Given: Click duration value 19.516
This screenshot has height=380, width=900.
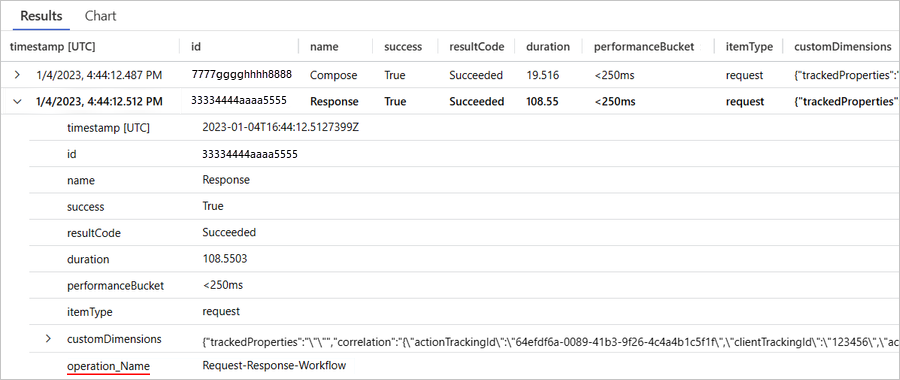Looking at the screenshot, I should (x=542, y=75).
